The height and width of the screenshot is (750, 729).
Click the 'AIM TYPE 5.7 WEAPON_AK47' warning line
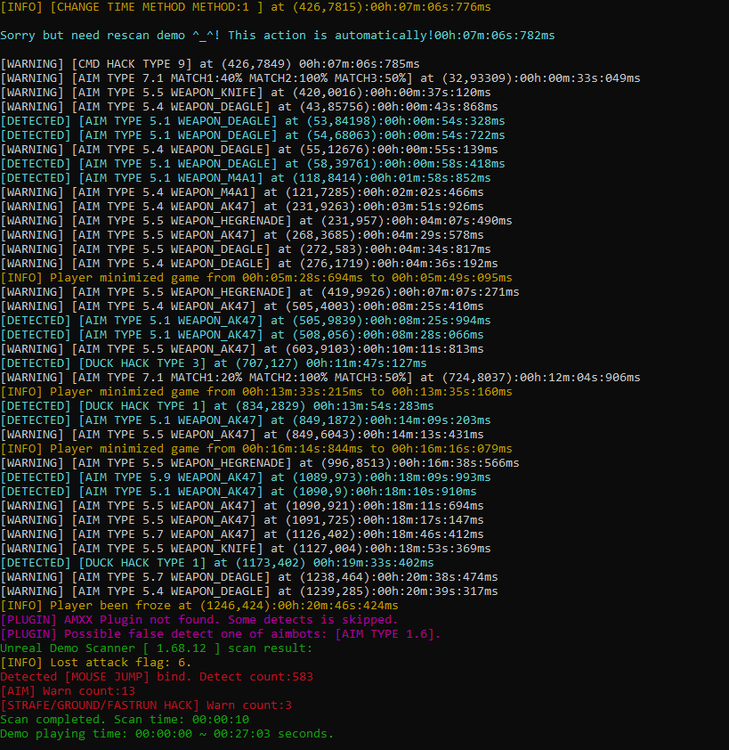242,535
